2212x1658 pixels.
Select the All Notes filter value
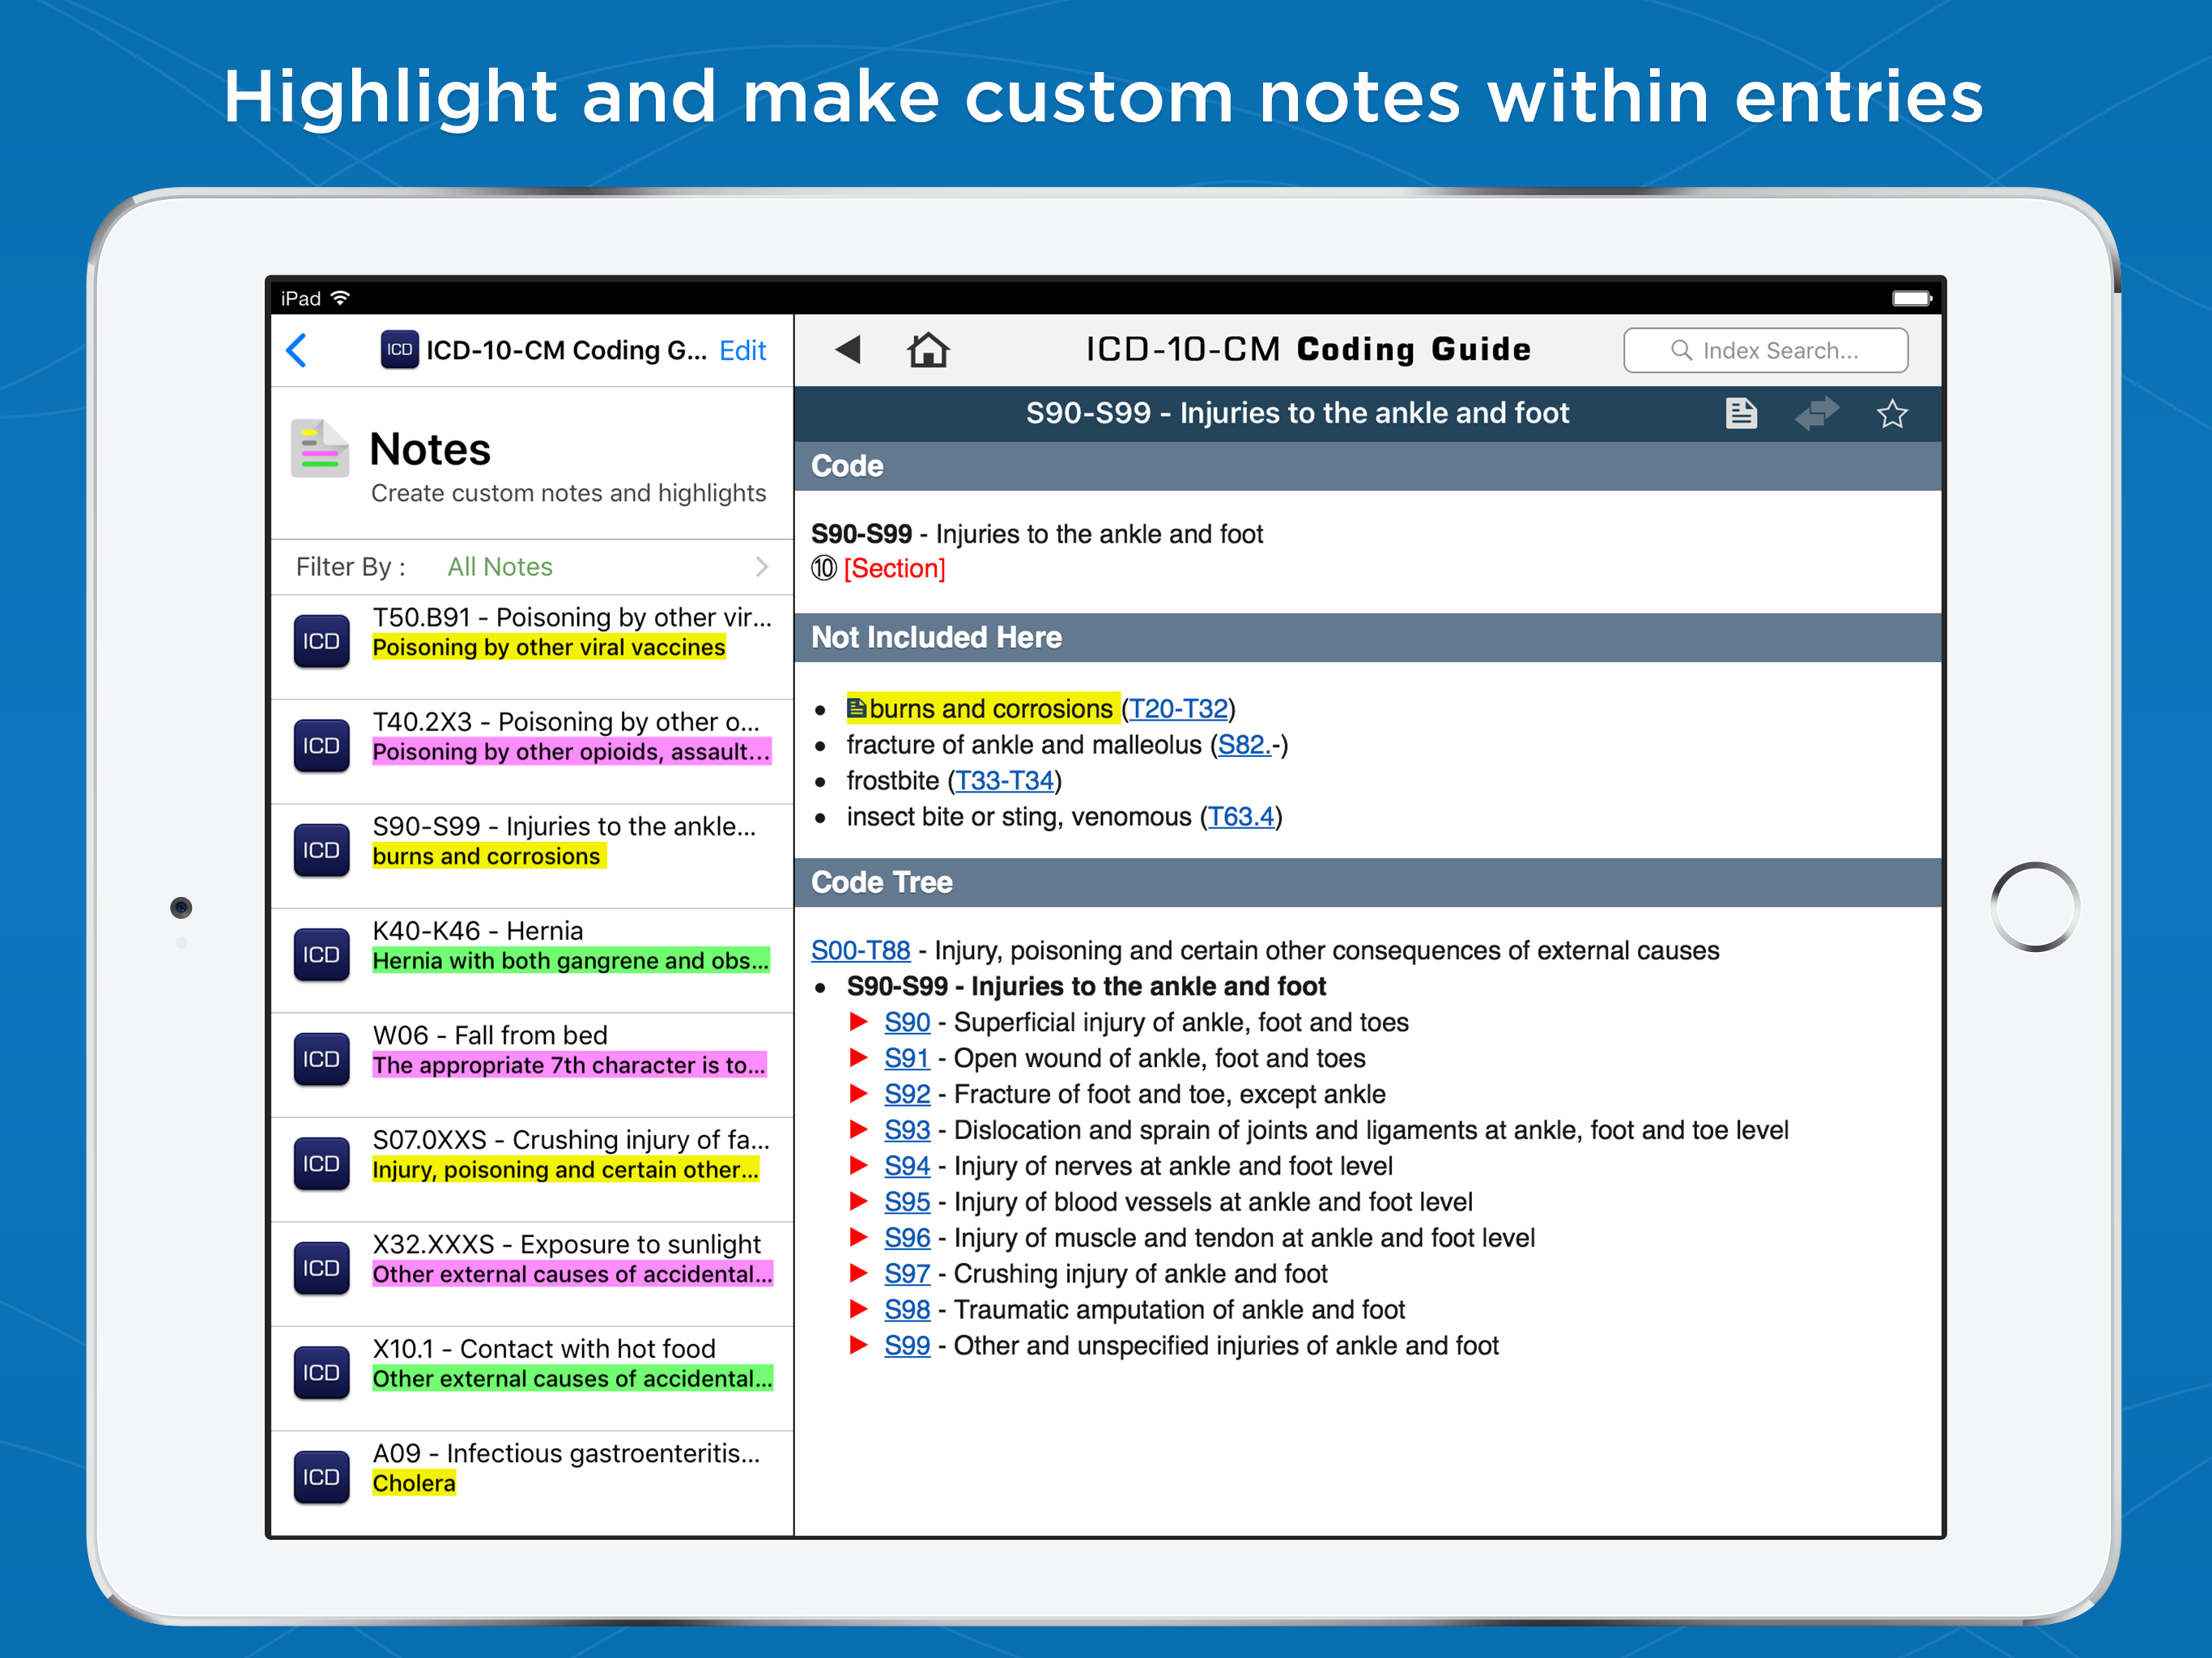(x=500, y=567)
